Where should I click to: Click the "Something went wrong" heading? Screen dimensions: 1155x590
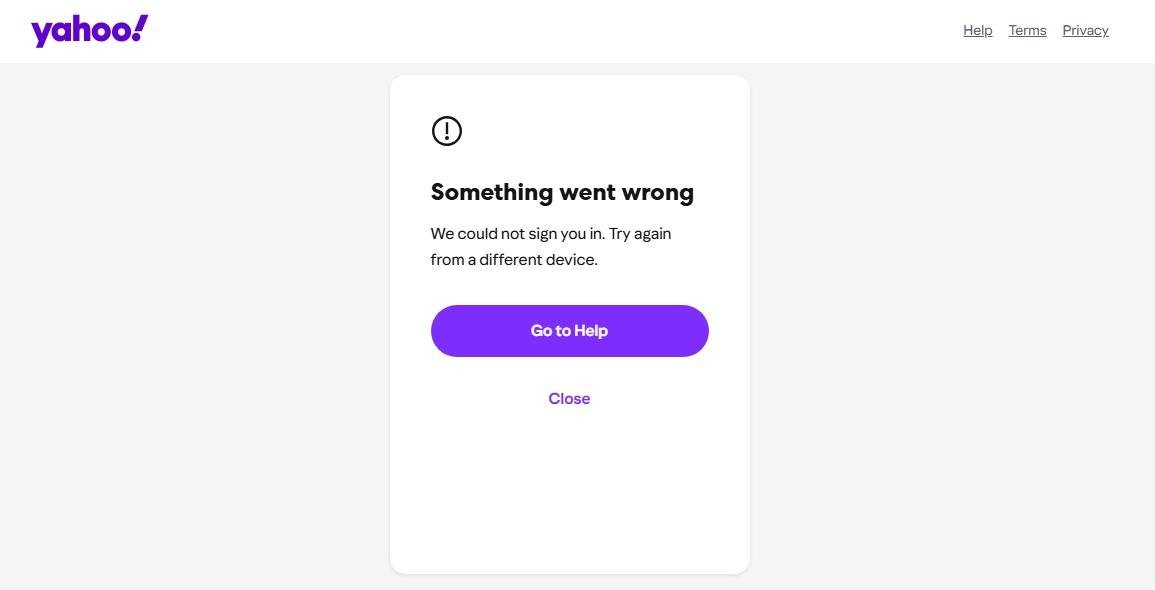tap(562, 192)
